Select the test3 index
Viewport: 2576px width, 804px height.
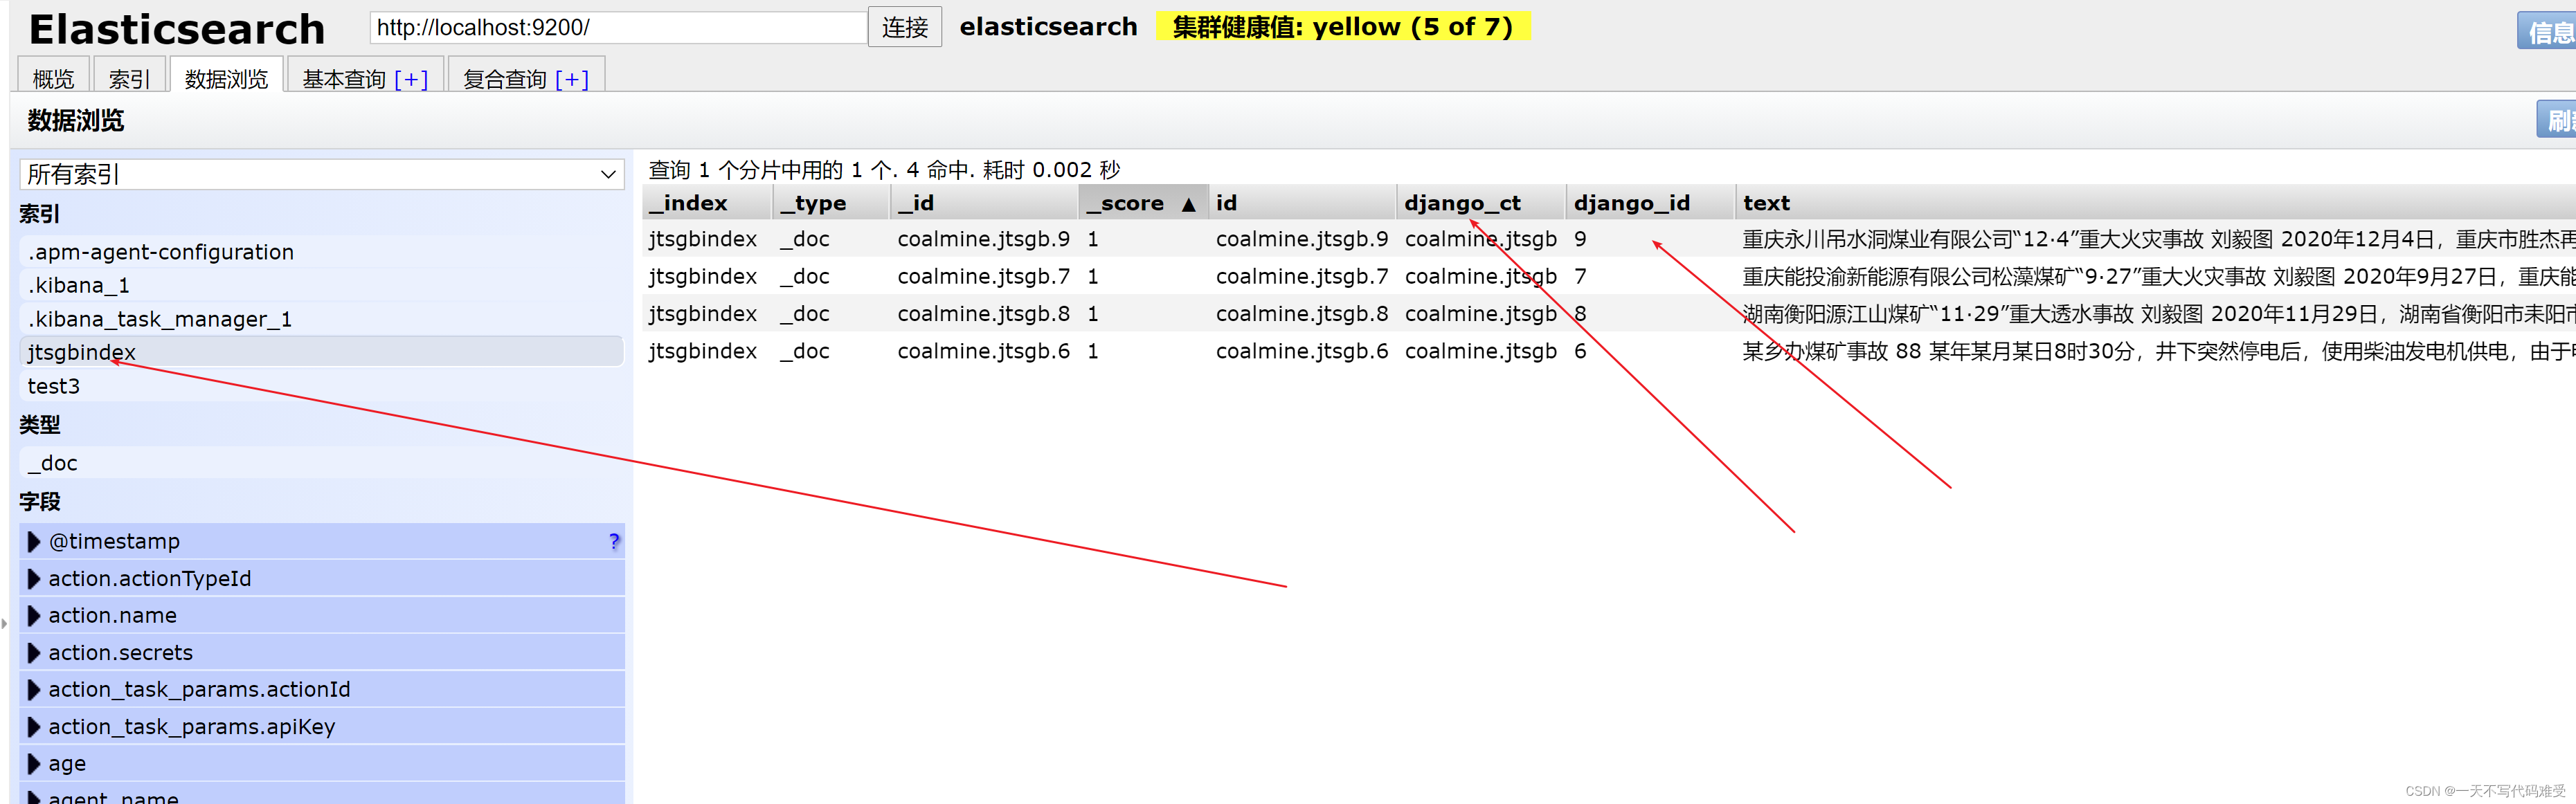pos(322,386)
